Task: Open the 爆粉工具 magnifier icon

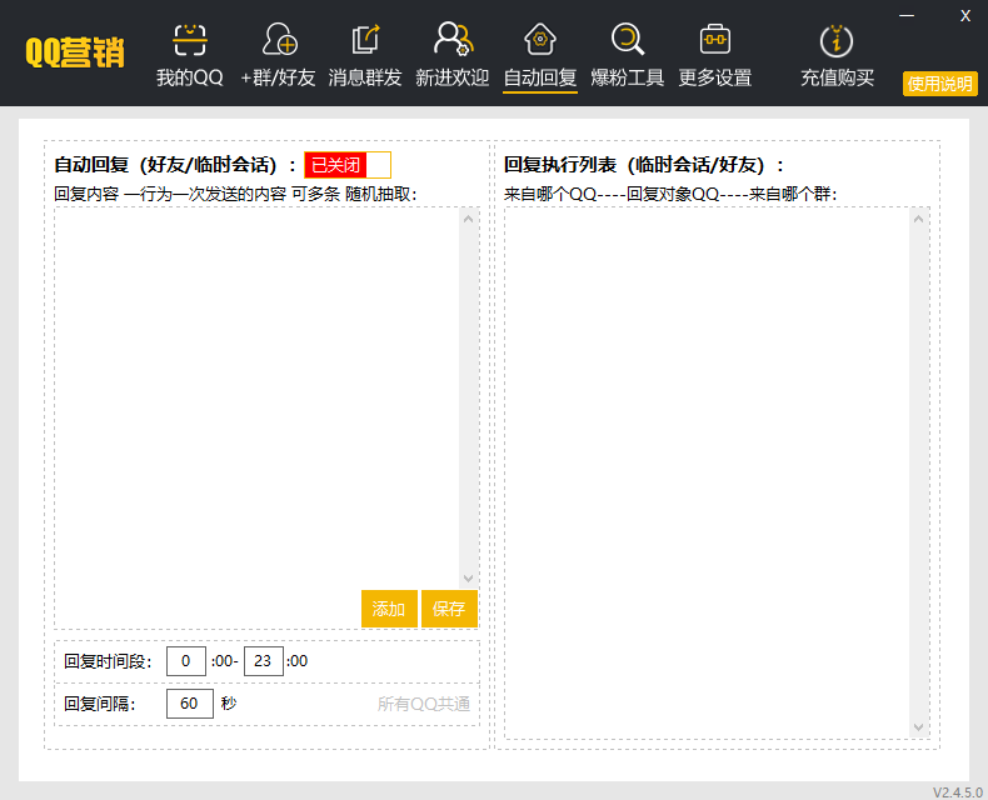Action: pos(628,39)
